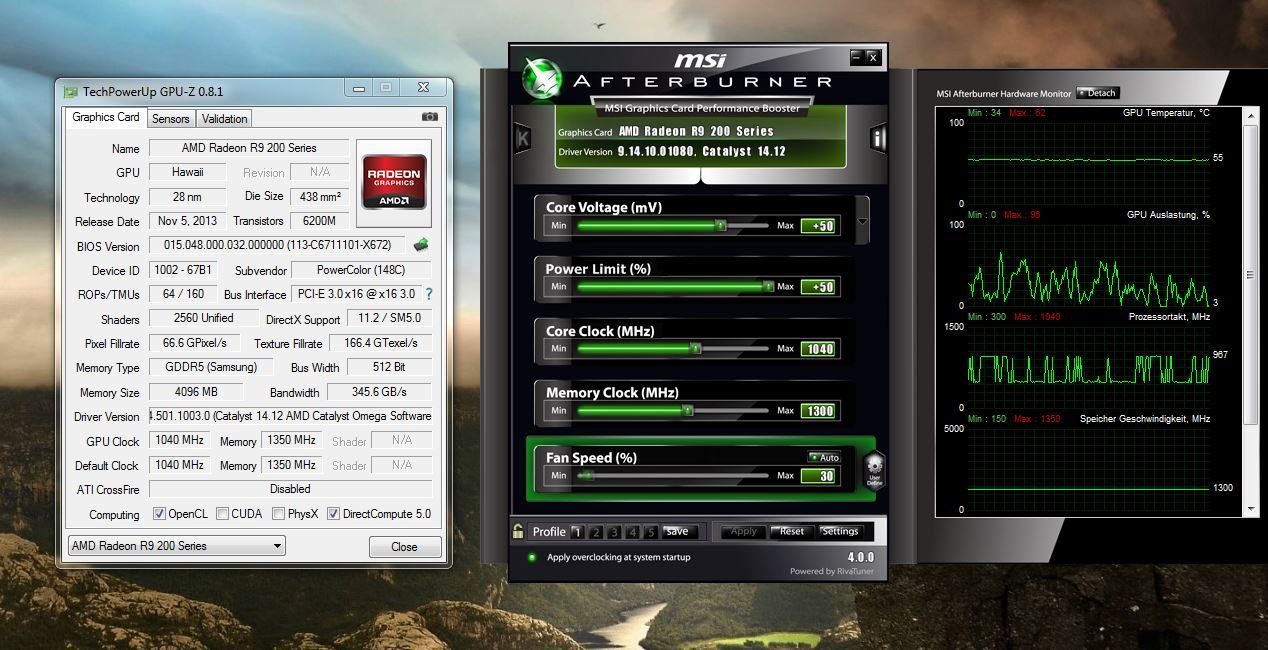Click the Apply button in Afterburner
The image size is (1268, 650).
pos(743,531)
